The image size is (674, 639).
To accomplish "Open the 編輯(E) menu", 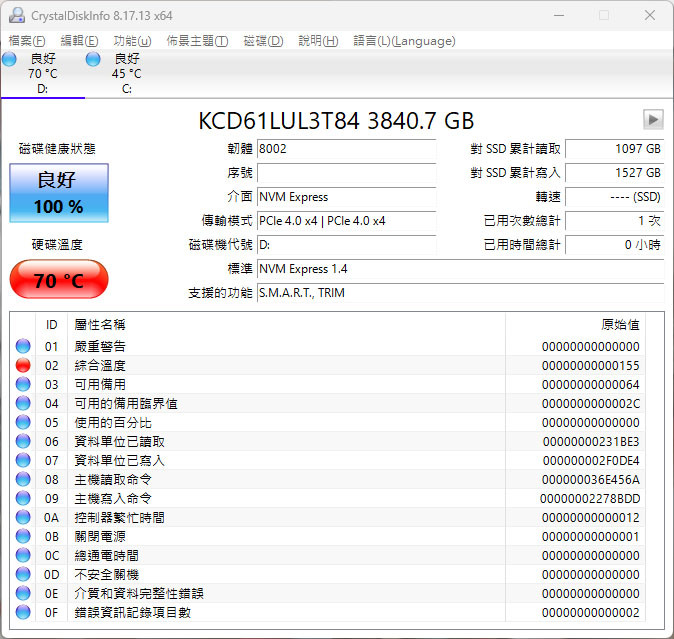I will click(x=80, y=41).
